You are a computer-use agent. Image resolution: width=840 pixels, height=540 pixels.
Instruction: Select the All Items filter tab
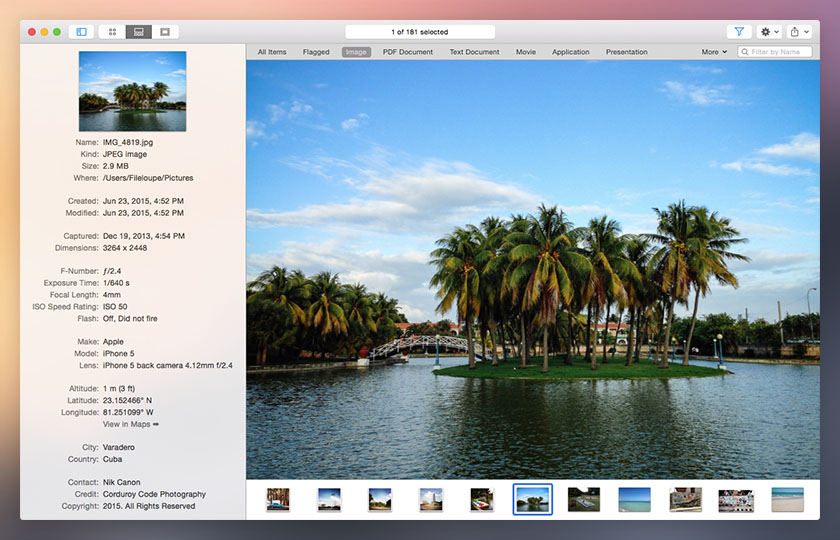[x=272, y=52]
